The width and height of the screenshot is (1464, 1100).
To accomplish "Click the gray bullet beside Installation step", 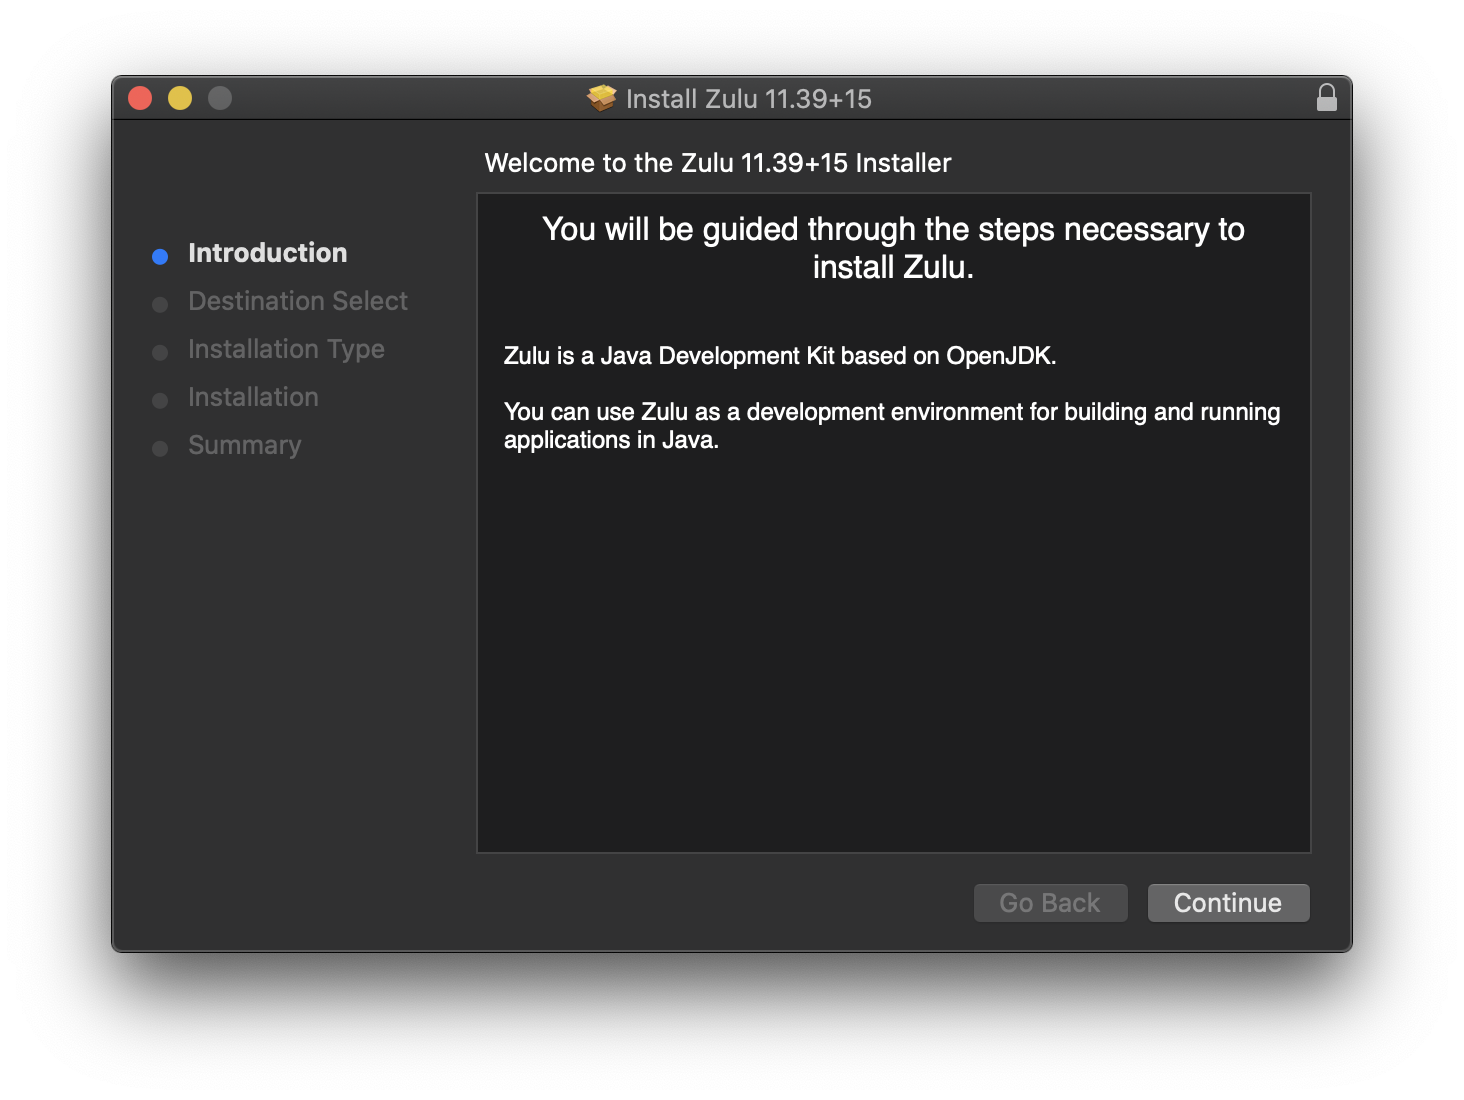I will click(160, 400).
